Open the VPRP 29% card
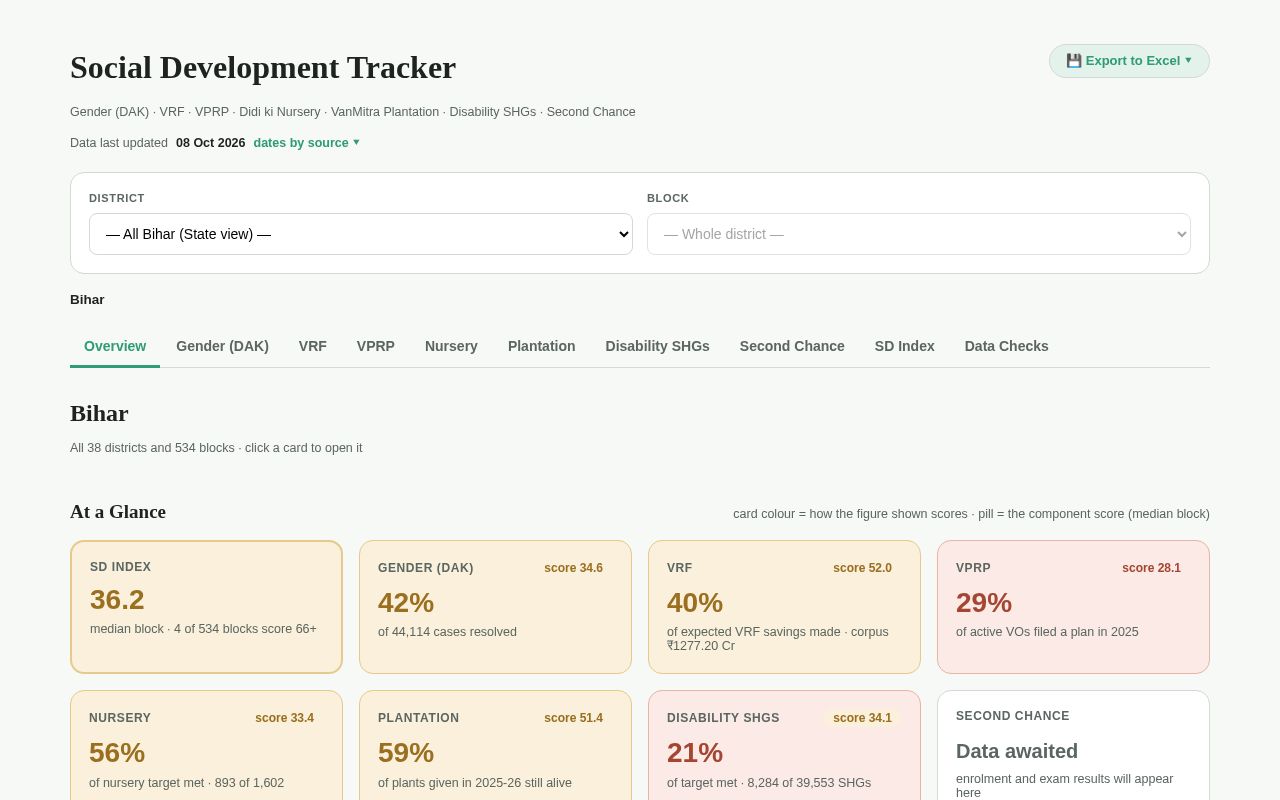This screenshot has height=800, width=1280. pyautogui.click(x=1073, y=607)
